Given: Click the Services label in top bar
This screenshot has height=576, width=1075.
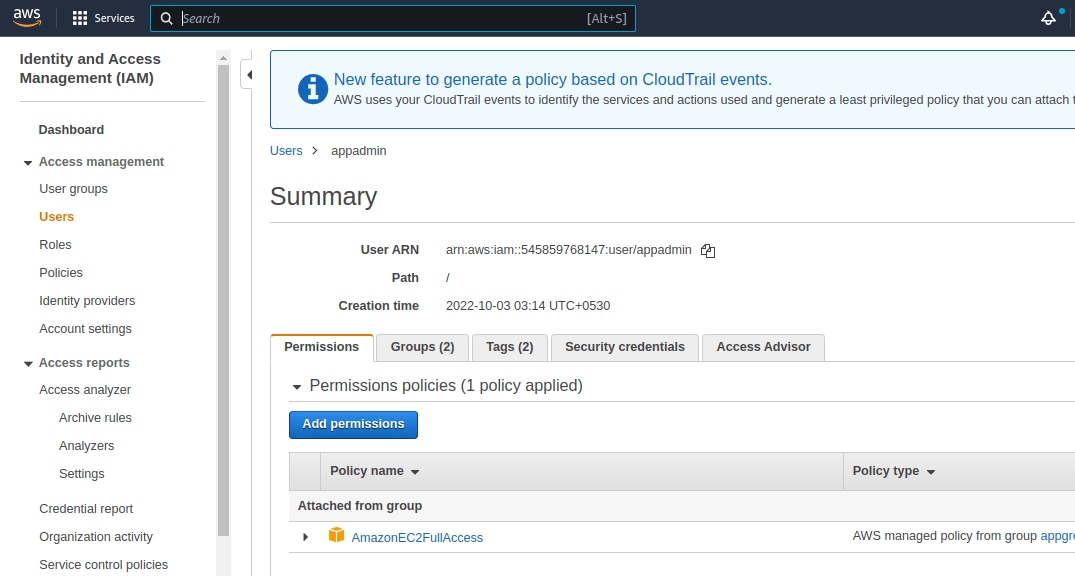Looking at the screenshot, I should pyautogui.click(x=114, y=19).
